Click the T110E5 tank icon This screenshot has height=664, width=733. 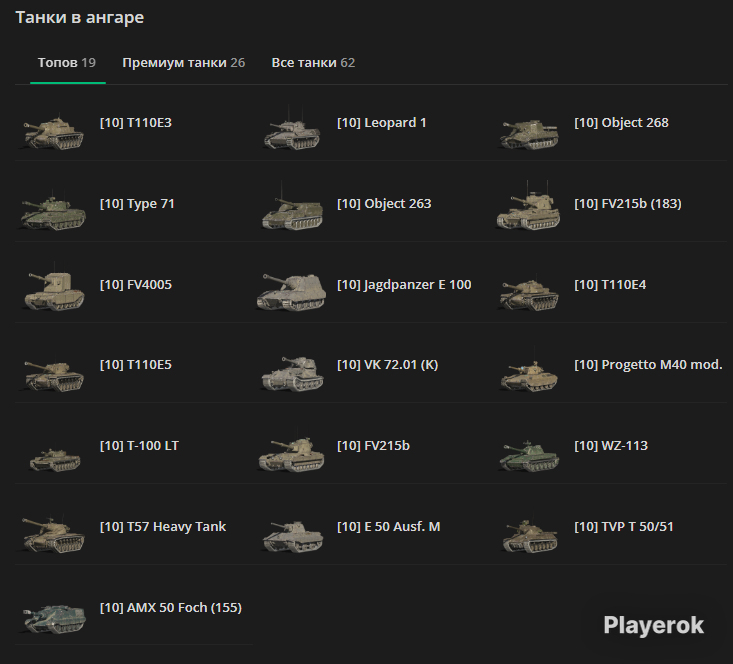click(53, 374)
